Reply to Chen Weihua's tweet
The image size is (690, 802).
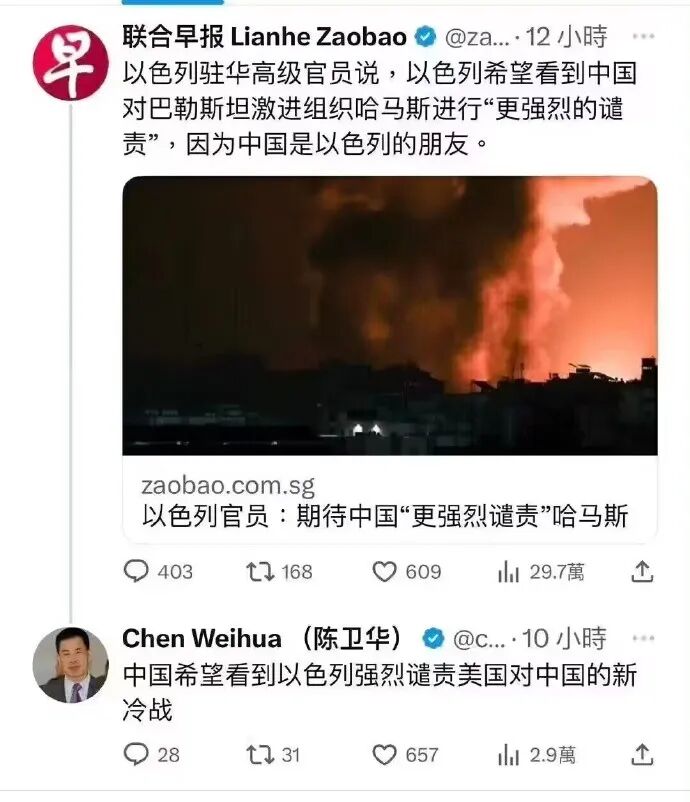[x=151, y=754]
